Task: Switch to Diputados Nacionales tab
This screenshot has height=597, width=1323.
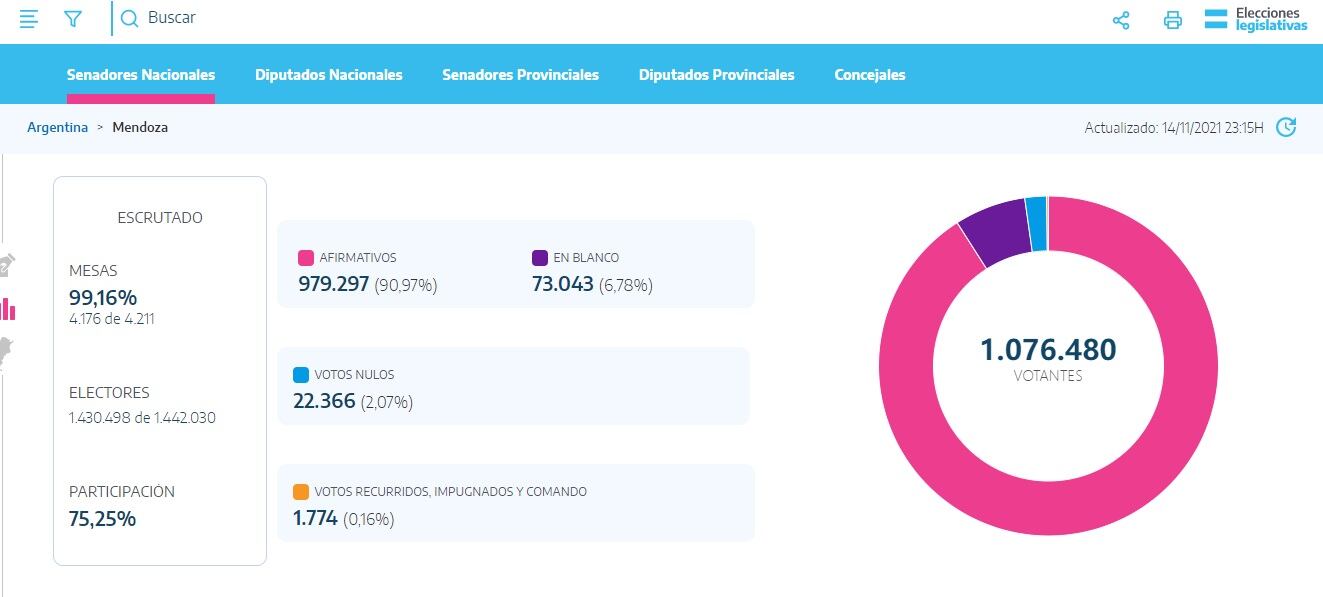Action: coord(328,75)
